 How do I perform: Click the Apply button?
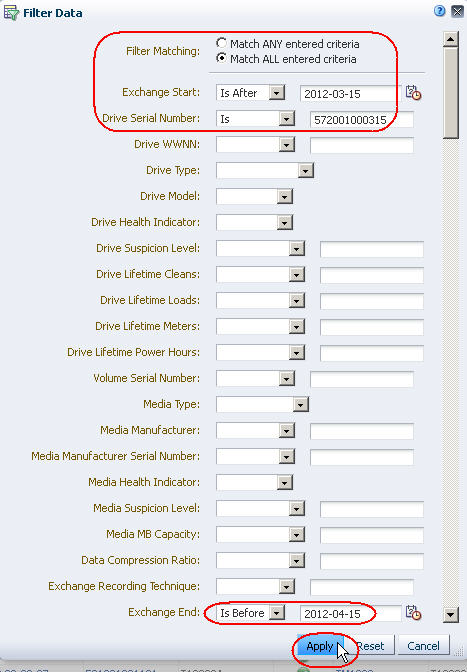pyautogui.click(x=320, y=645)
